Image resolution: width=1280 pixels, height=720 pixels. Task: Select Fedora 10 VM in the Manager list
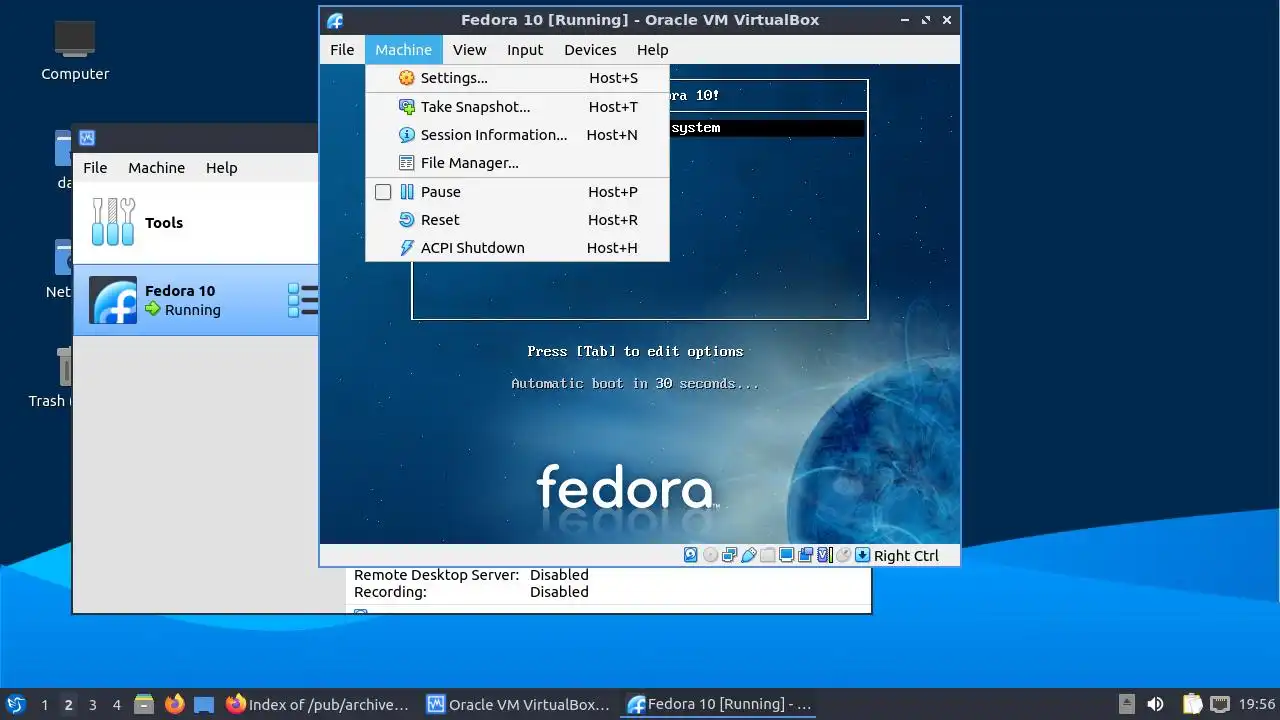pos(196,300)
